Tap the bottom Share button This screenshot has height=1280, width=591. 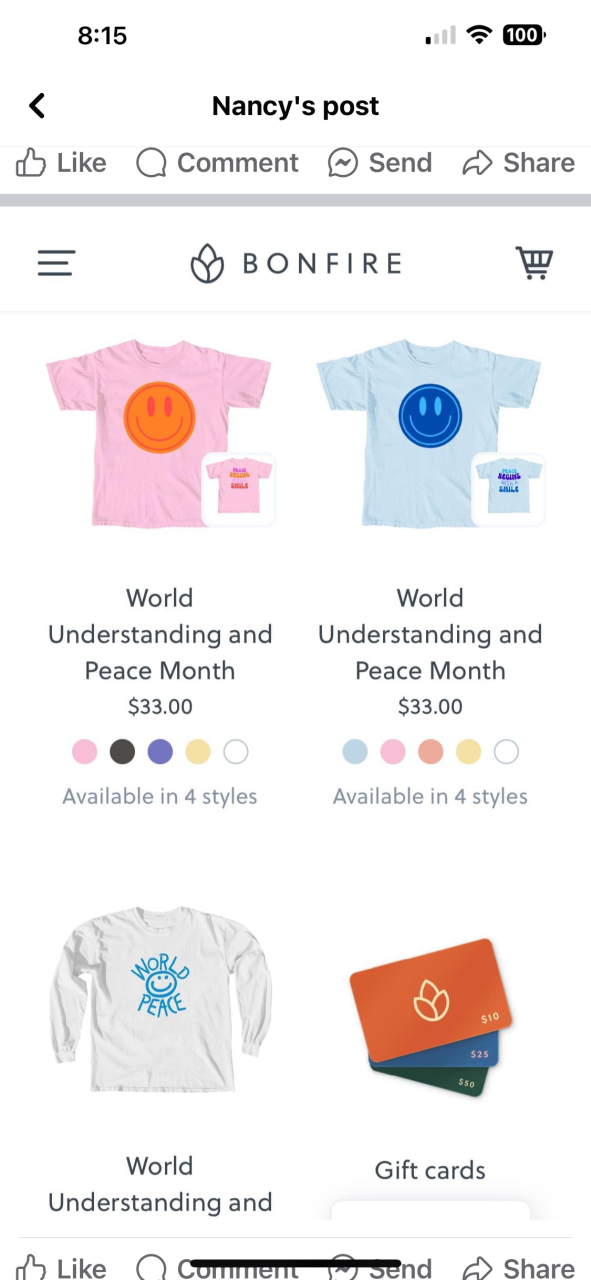coord(518,1268)
